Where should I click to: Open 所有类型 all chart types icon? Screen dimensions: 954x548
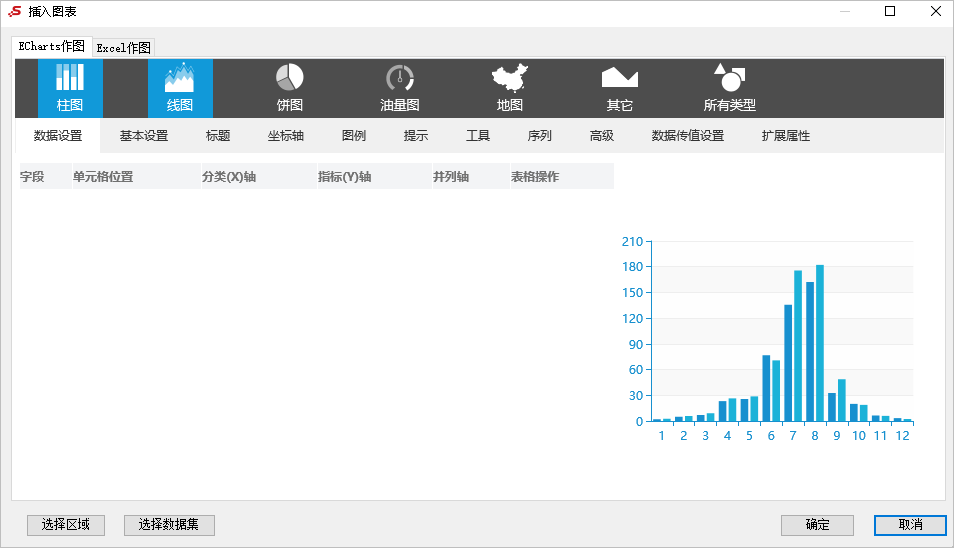[729, 88]
